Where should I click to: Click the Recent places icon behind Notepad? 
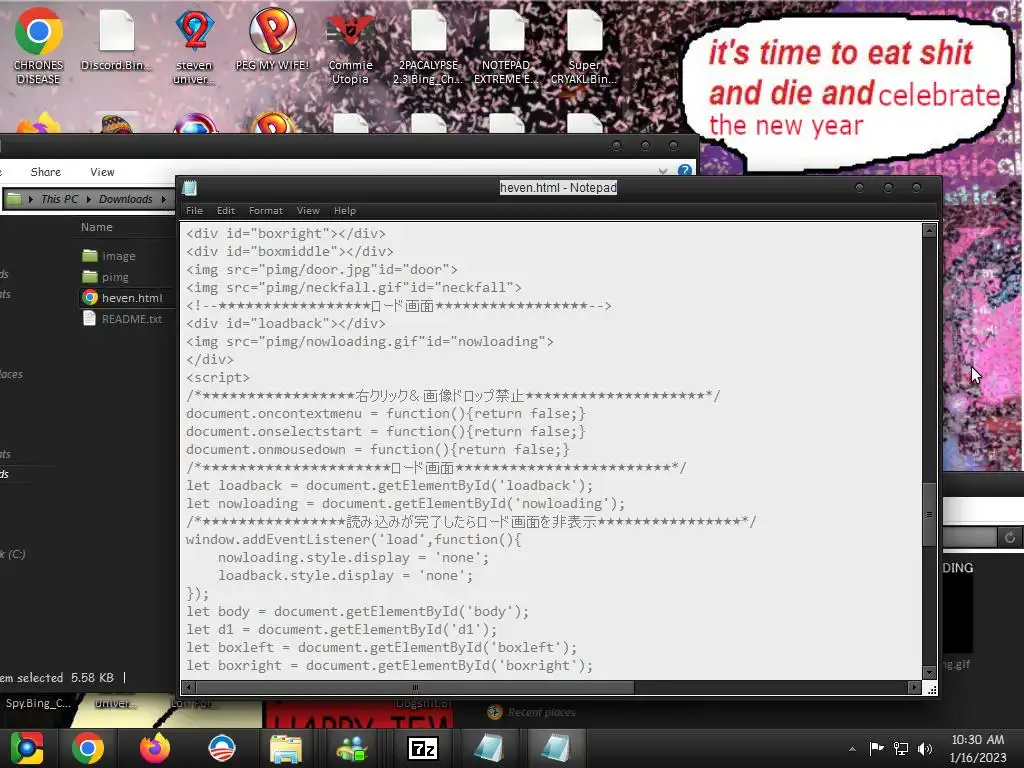tap(494, 712)
